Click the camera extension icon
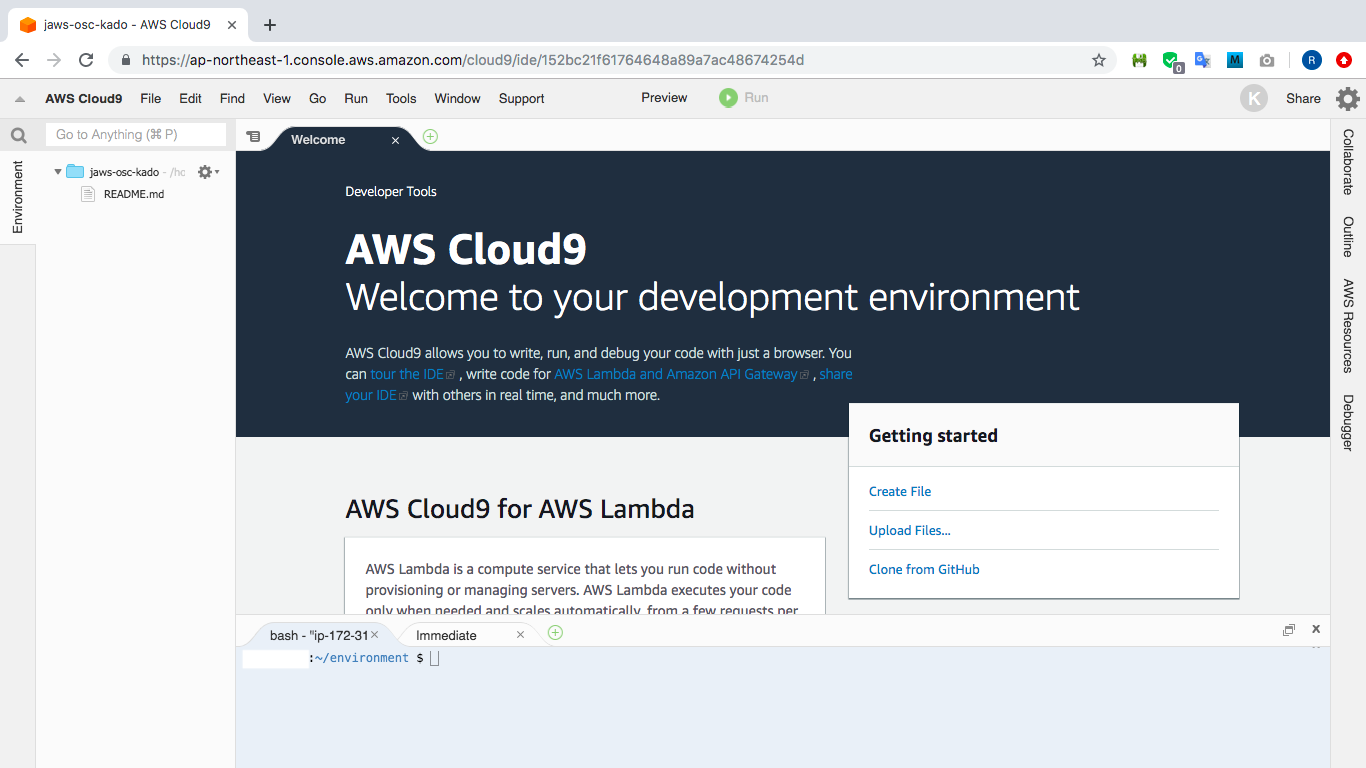 1267,60
